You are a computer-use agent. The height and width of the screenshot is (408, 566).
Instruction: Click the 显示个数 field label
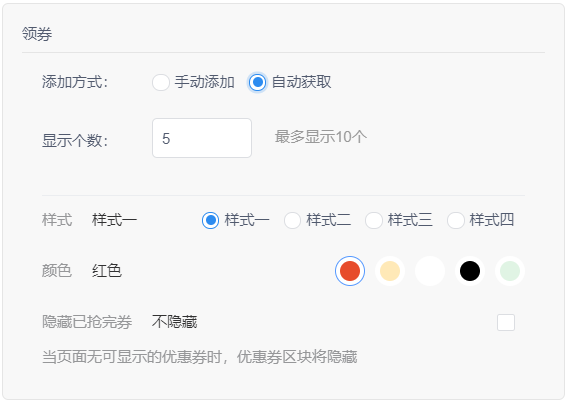tap(75, 141)
